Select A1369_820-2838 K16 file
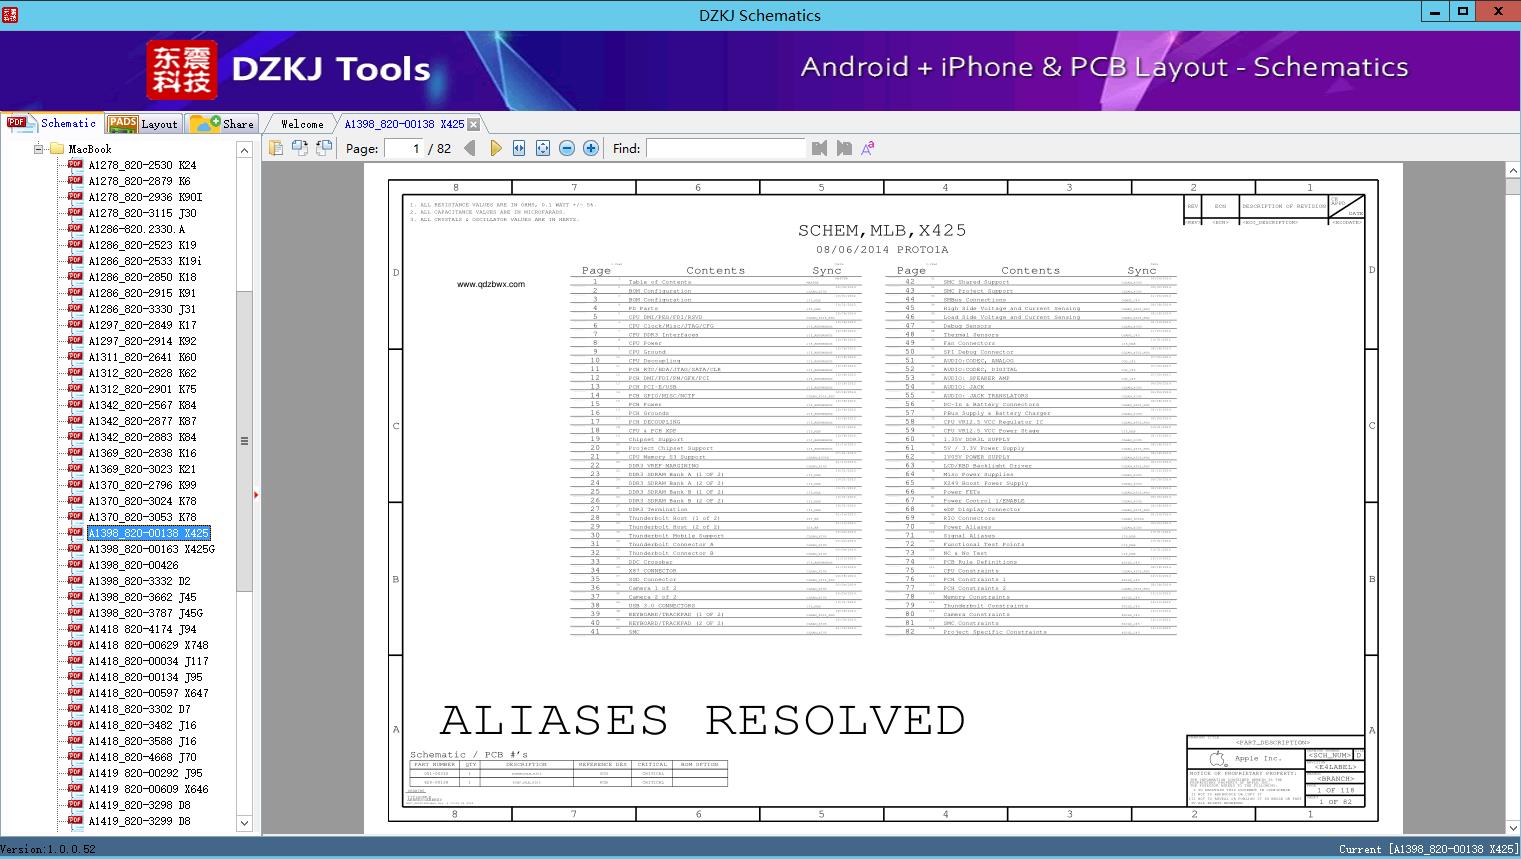This screenshot has height=859, width=1521. [142, 453]
